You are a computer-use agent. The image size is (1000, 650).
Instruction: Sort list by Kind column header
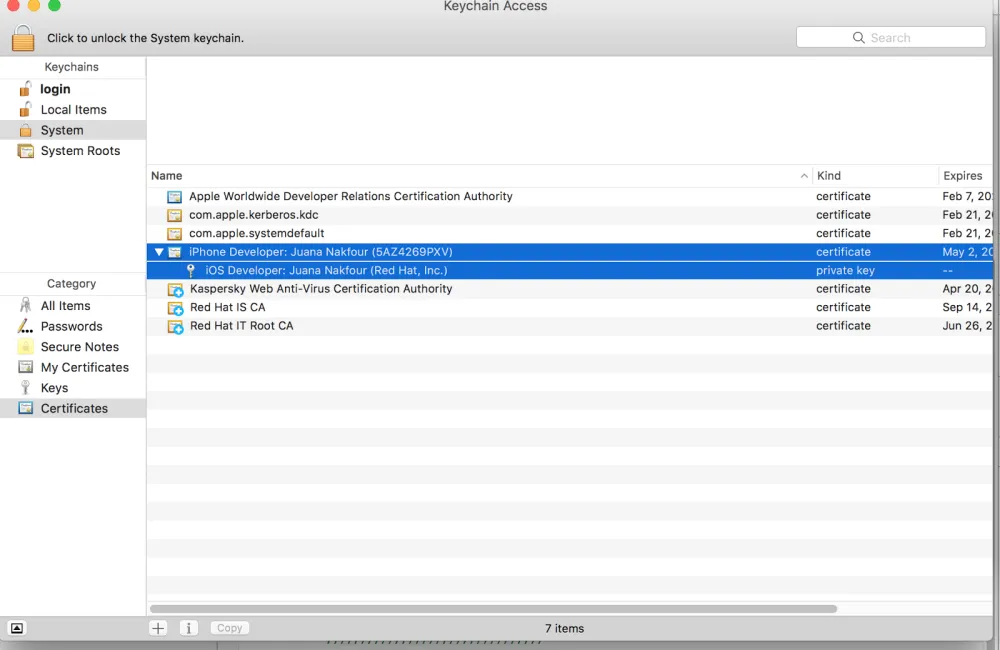pyautogui.click(x=875, y=176)
